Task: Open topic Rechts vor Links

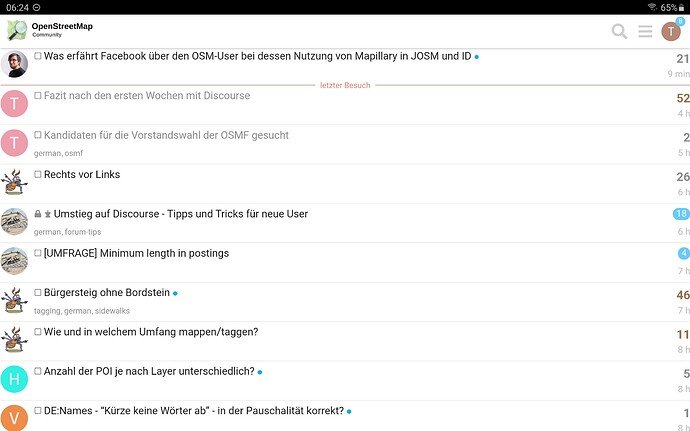Action: pos(82,174)
